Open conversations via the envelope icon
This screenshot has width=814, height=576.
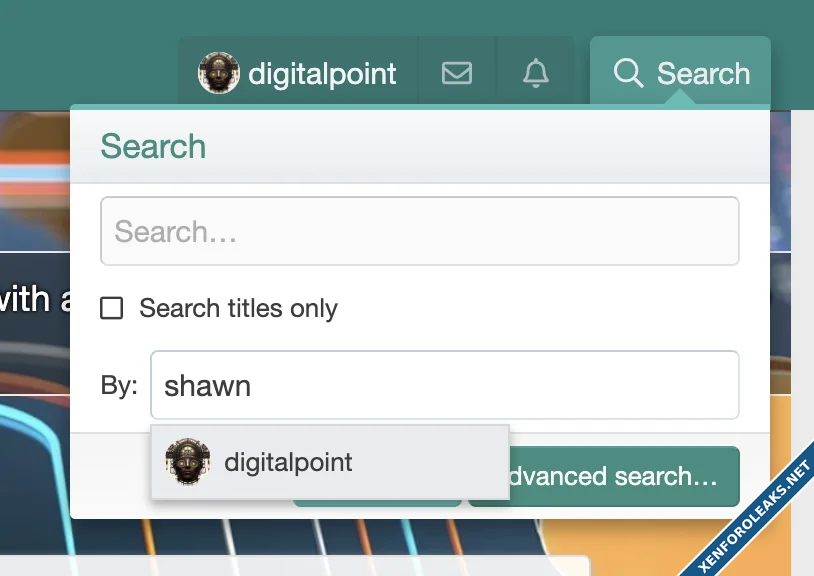(x=457, y=74)
